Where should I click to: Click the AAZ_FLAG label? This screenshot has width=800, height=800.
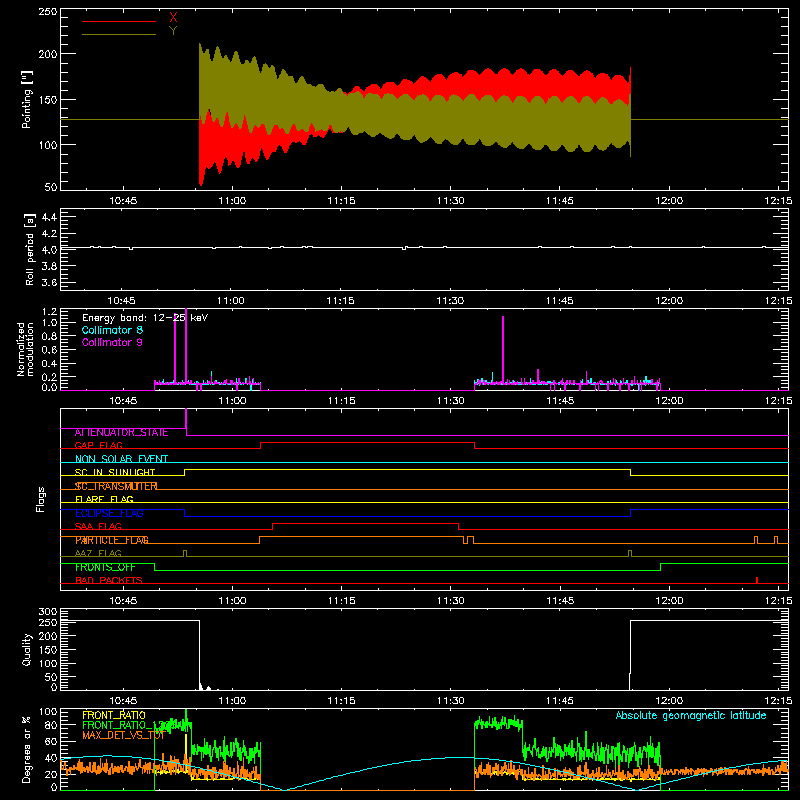pos(98,553)
